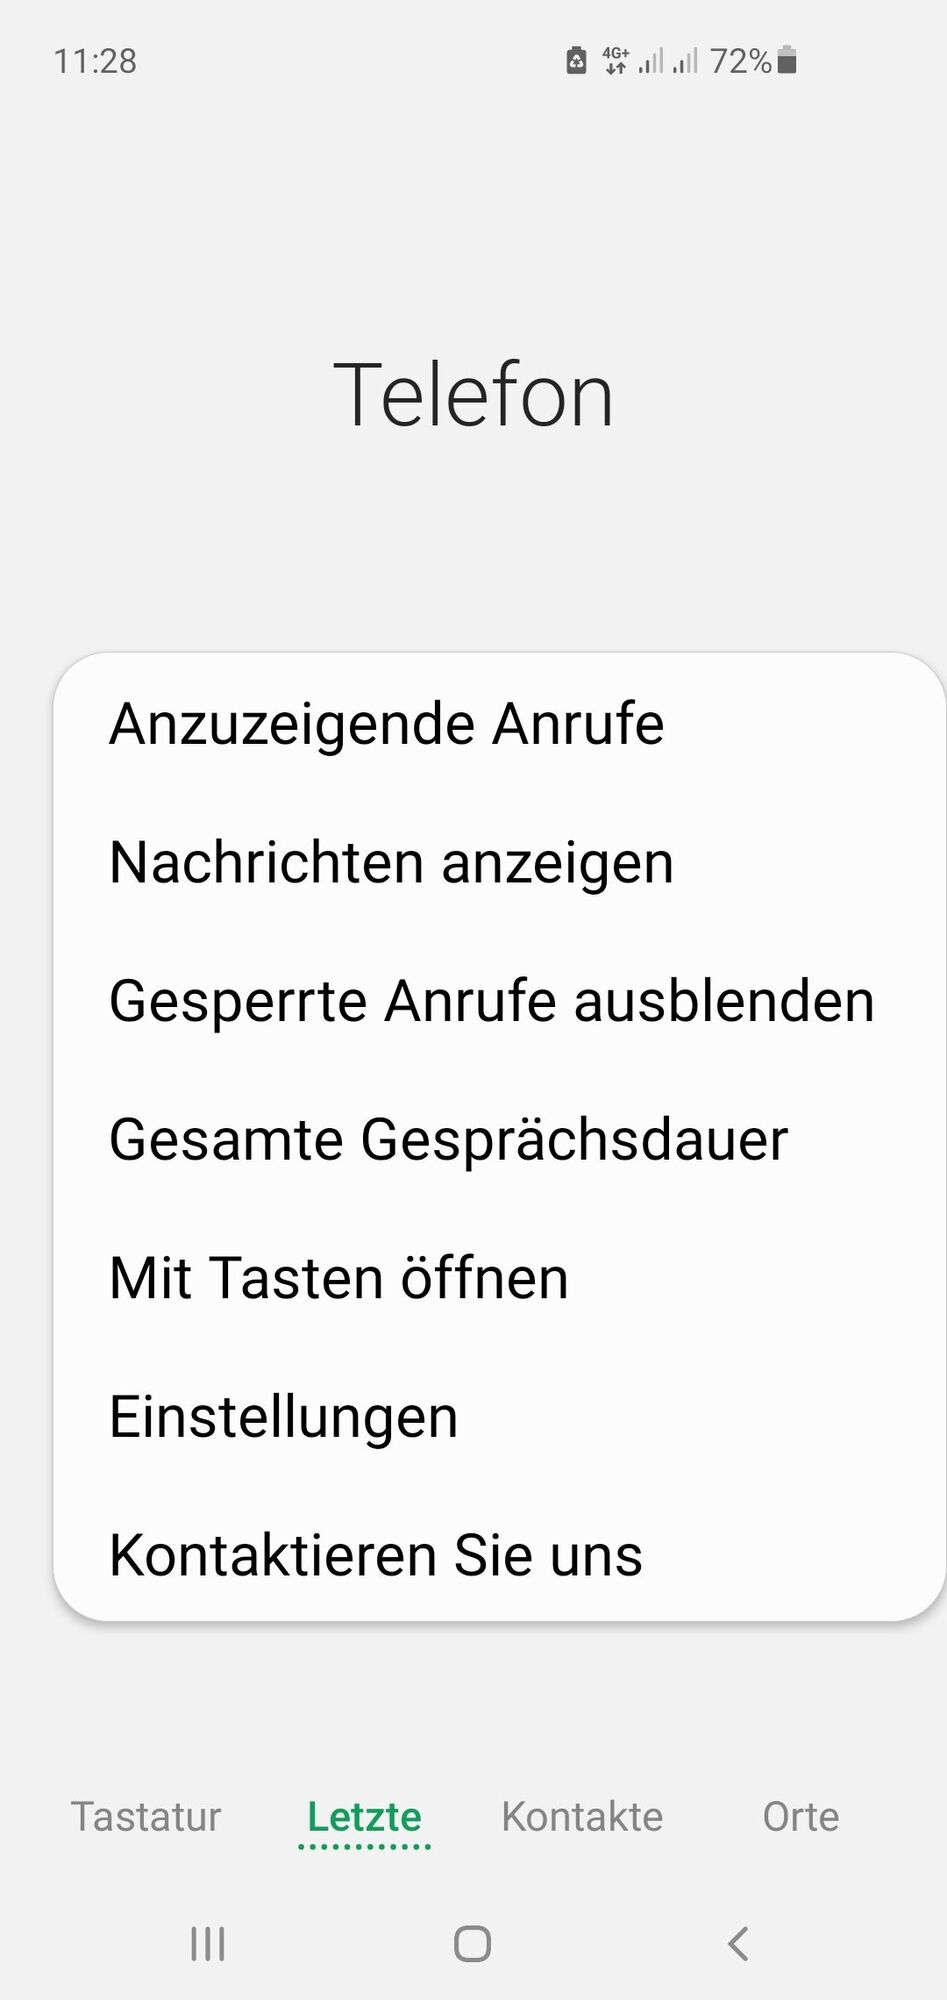947x2000 pixels.
Task: Choose Kontaktieren Sie uns
Action: click(x=499, y=1554)
